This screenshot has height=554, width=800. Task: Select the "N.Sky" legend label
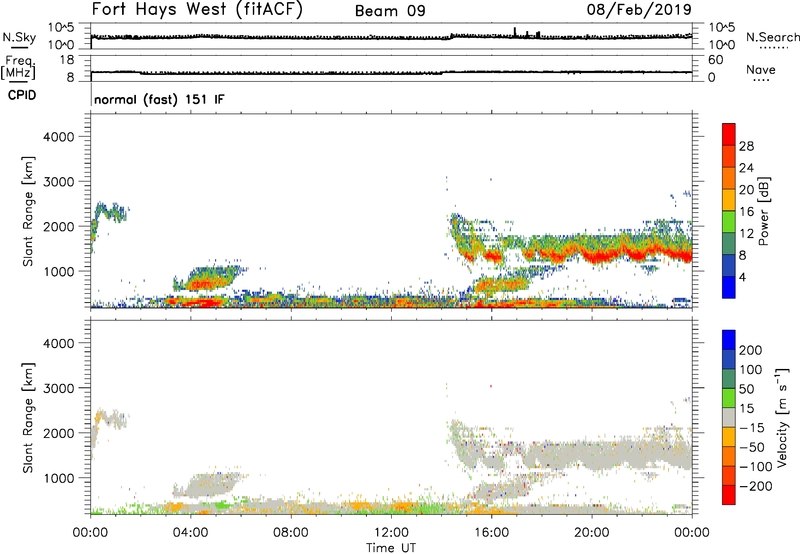[x=19, y=37]
